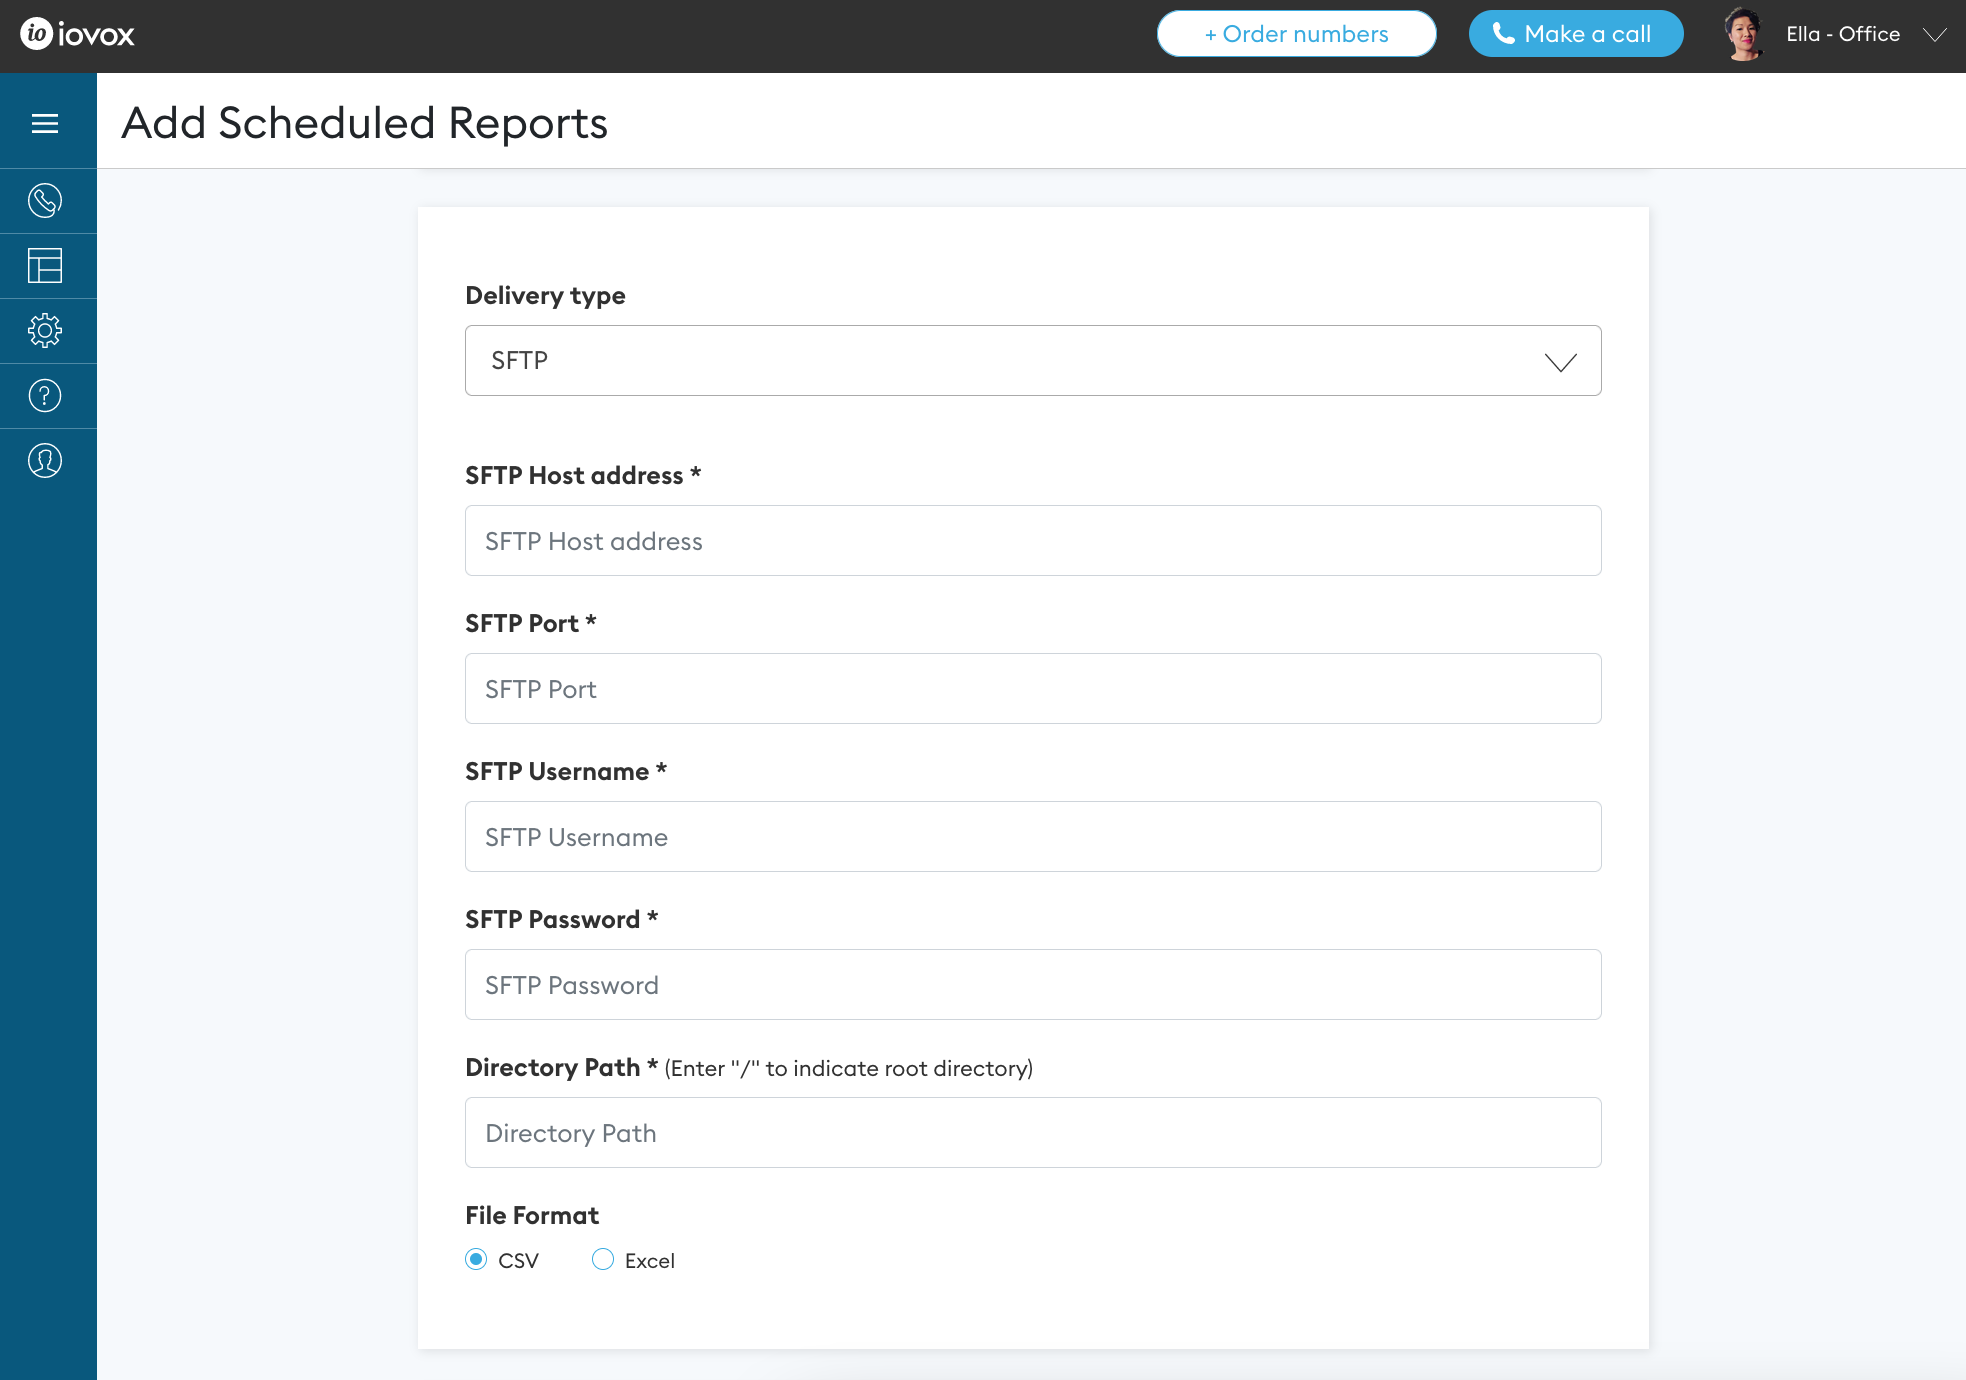The image size is (1966, 1380).
Task: Click into the SFTP Port field
Action: (x=1033, y=689)
